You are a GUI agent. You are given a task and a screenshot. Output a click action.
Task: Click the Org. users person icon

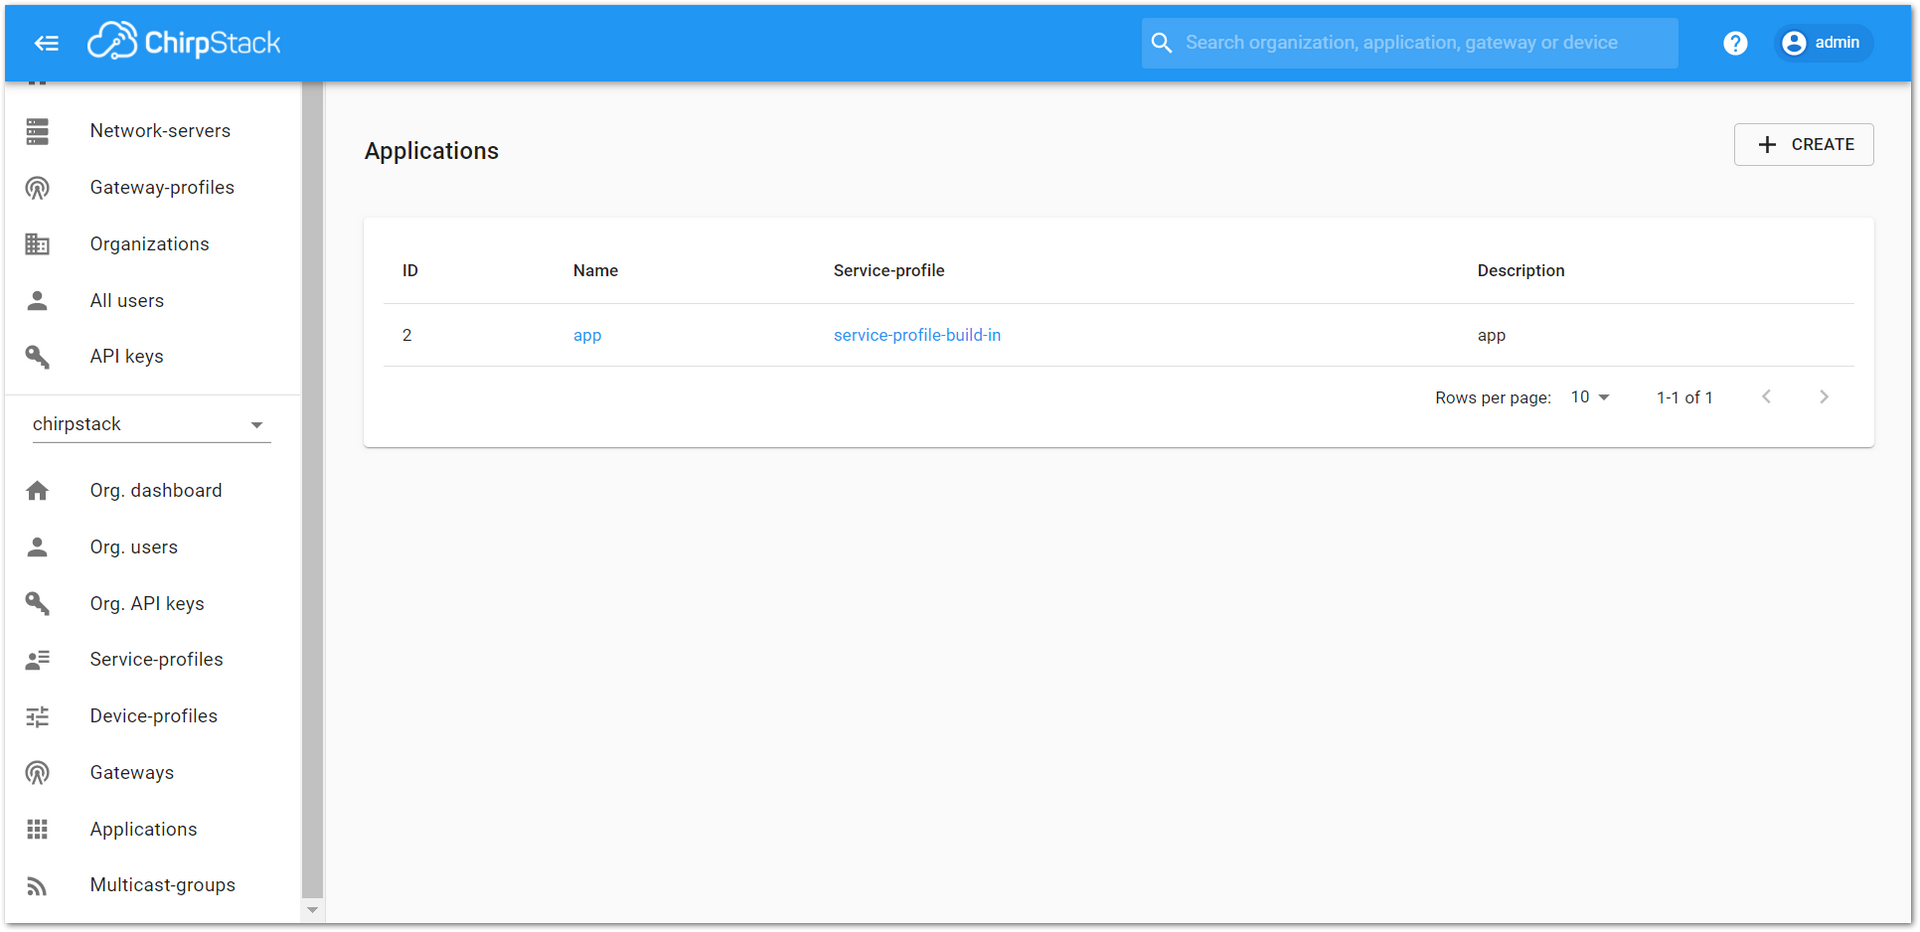(x=38, y=547)
